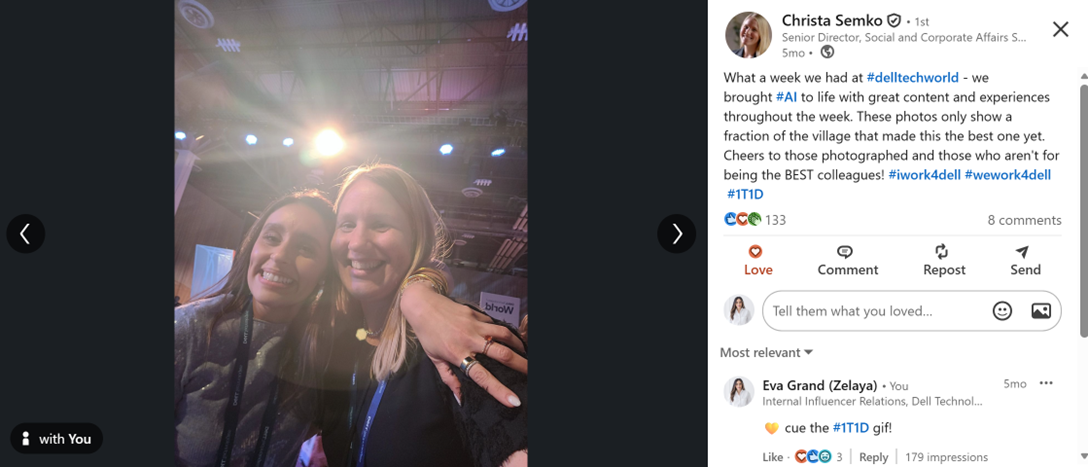Open the emoji picker in comment box

point(1002,311)
